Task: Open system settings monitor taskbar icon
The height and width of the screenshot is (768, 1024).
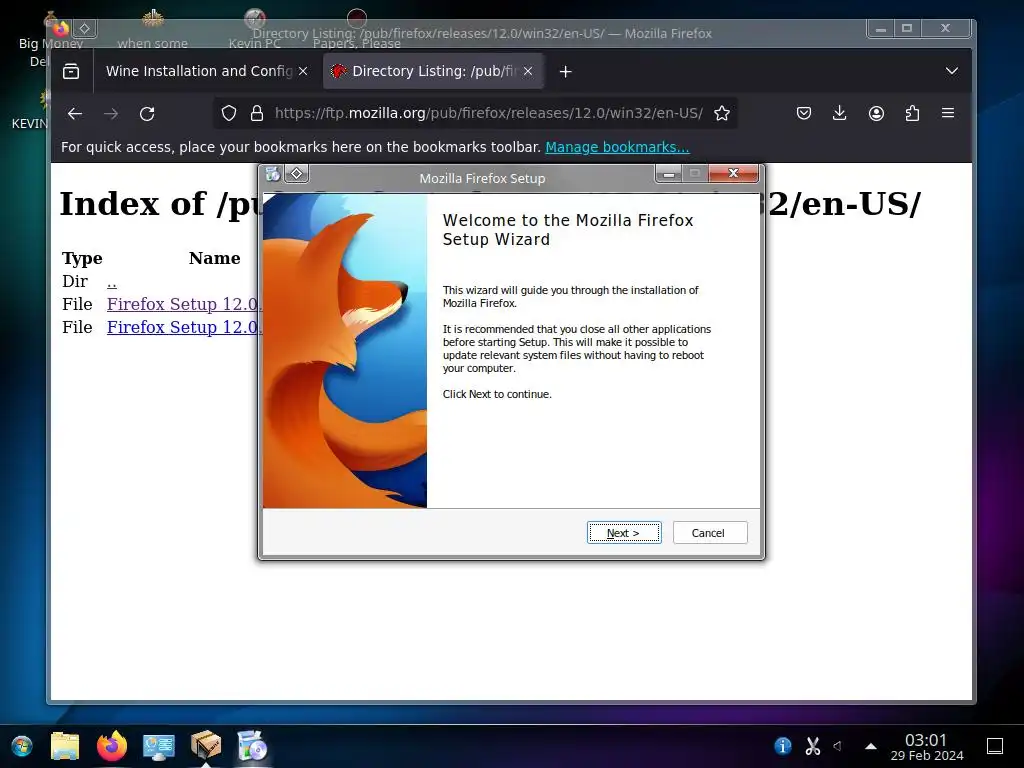Action: pyautogui.click(x=159, y=746)
